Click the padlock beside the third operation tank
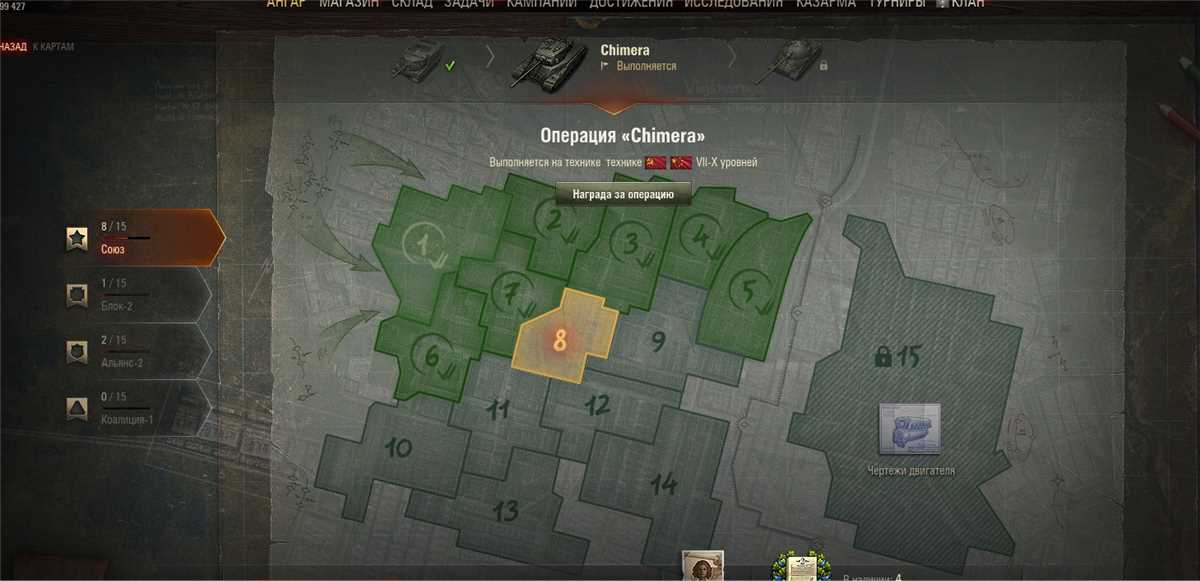This screenshot has height=581, width=1200. pyautogui.click(x=823, y=66)
